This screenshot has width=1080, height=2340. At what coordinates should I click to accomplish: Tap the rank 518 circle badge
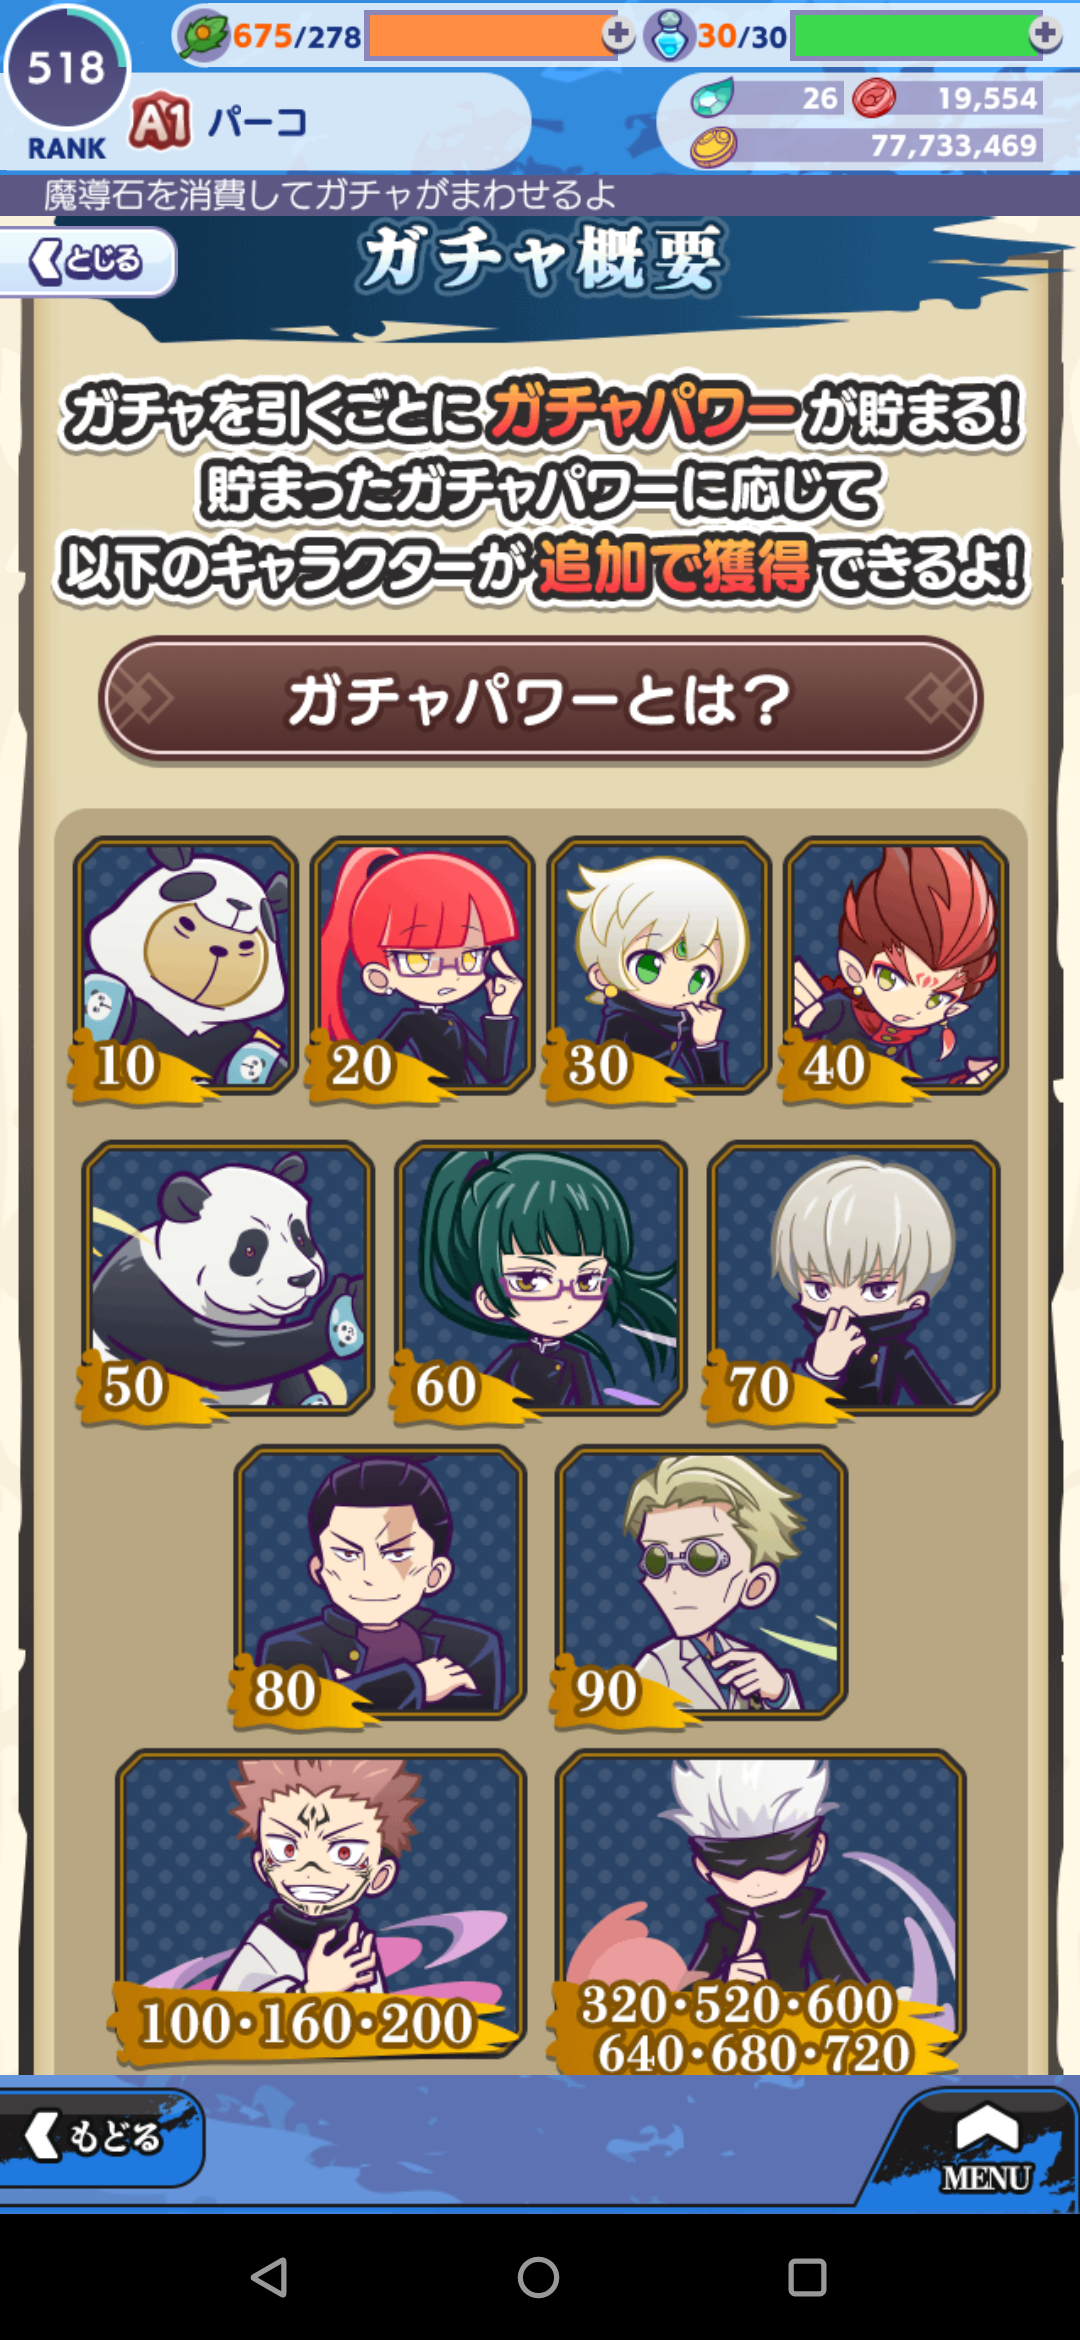(x=66, y=80)
